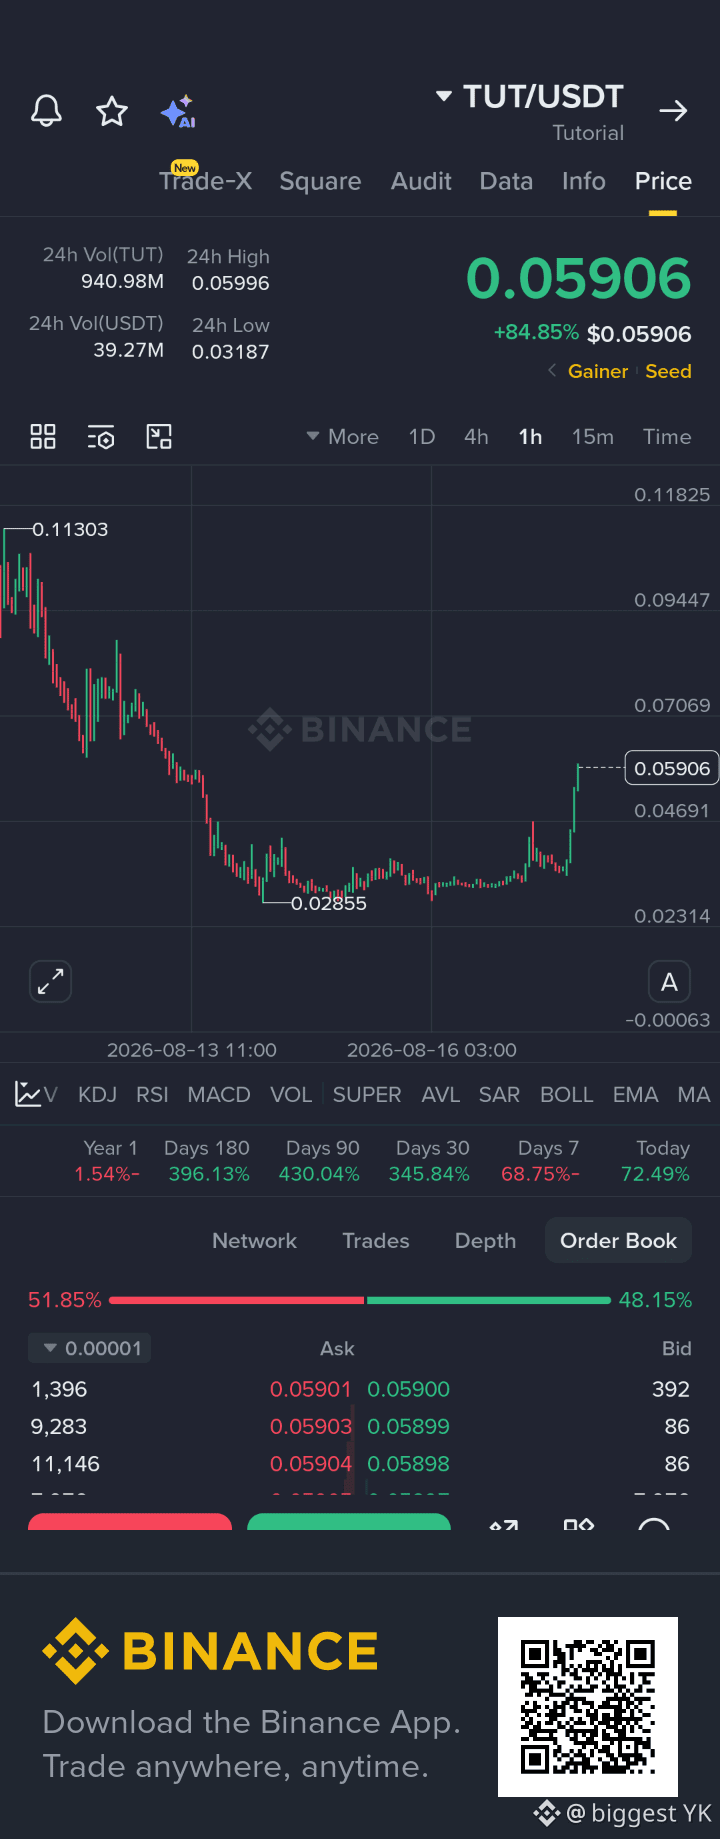The height and width of the screenshot is (1839, 720).
Task: Tap the bid price 0.05899
Action: pyautogui.click(x=408, y=1426)
